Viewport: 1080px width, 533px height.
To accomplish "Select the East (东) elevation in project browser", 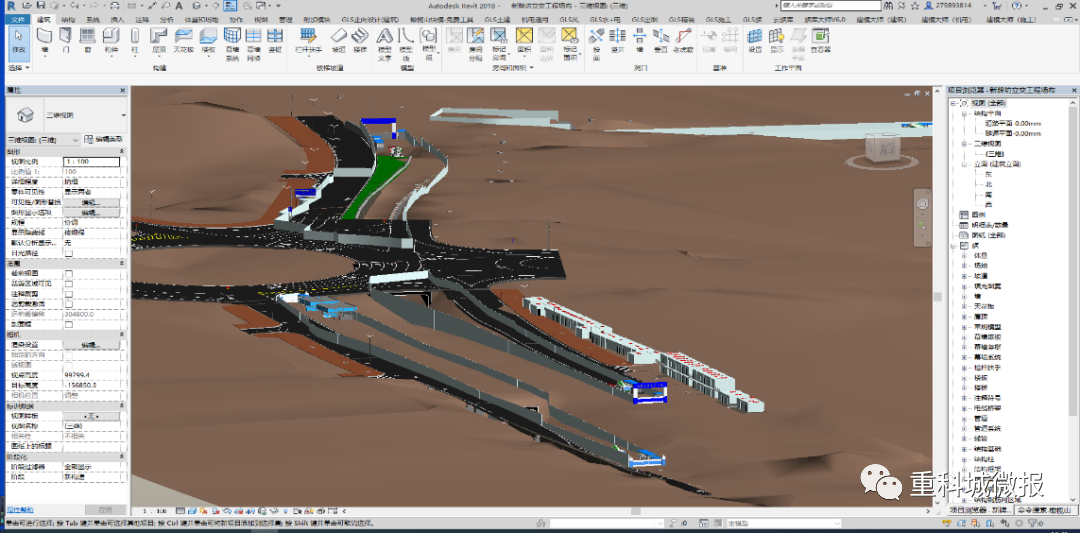I will click(988, 174).
